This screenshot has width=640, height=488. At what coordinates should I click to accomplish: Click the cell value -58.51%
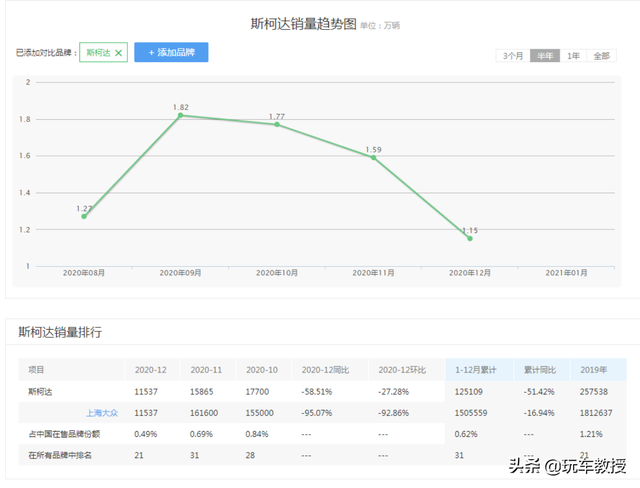[x=317, y=392]
